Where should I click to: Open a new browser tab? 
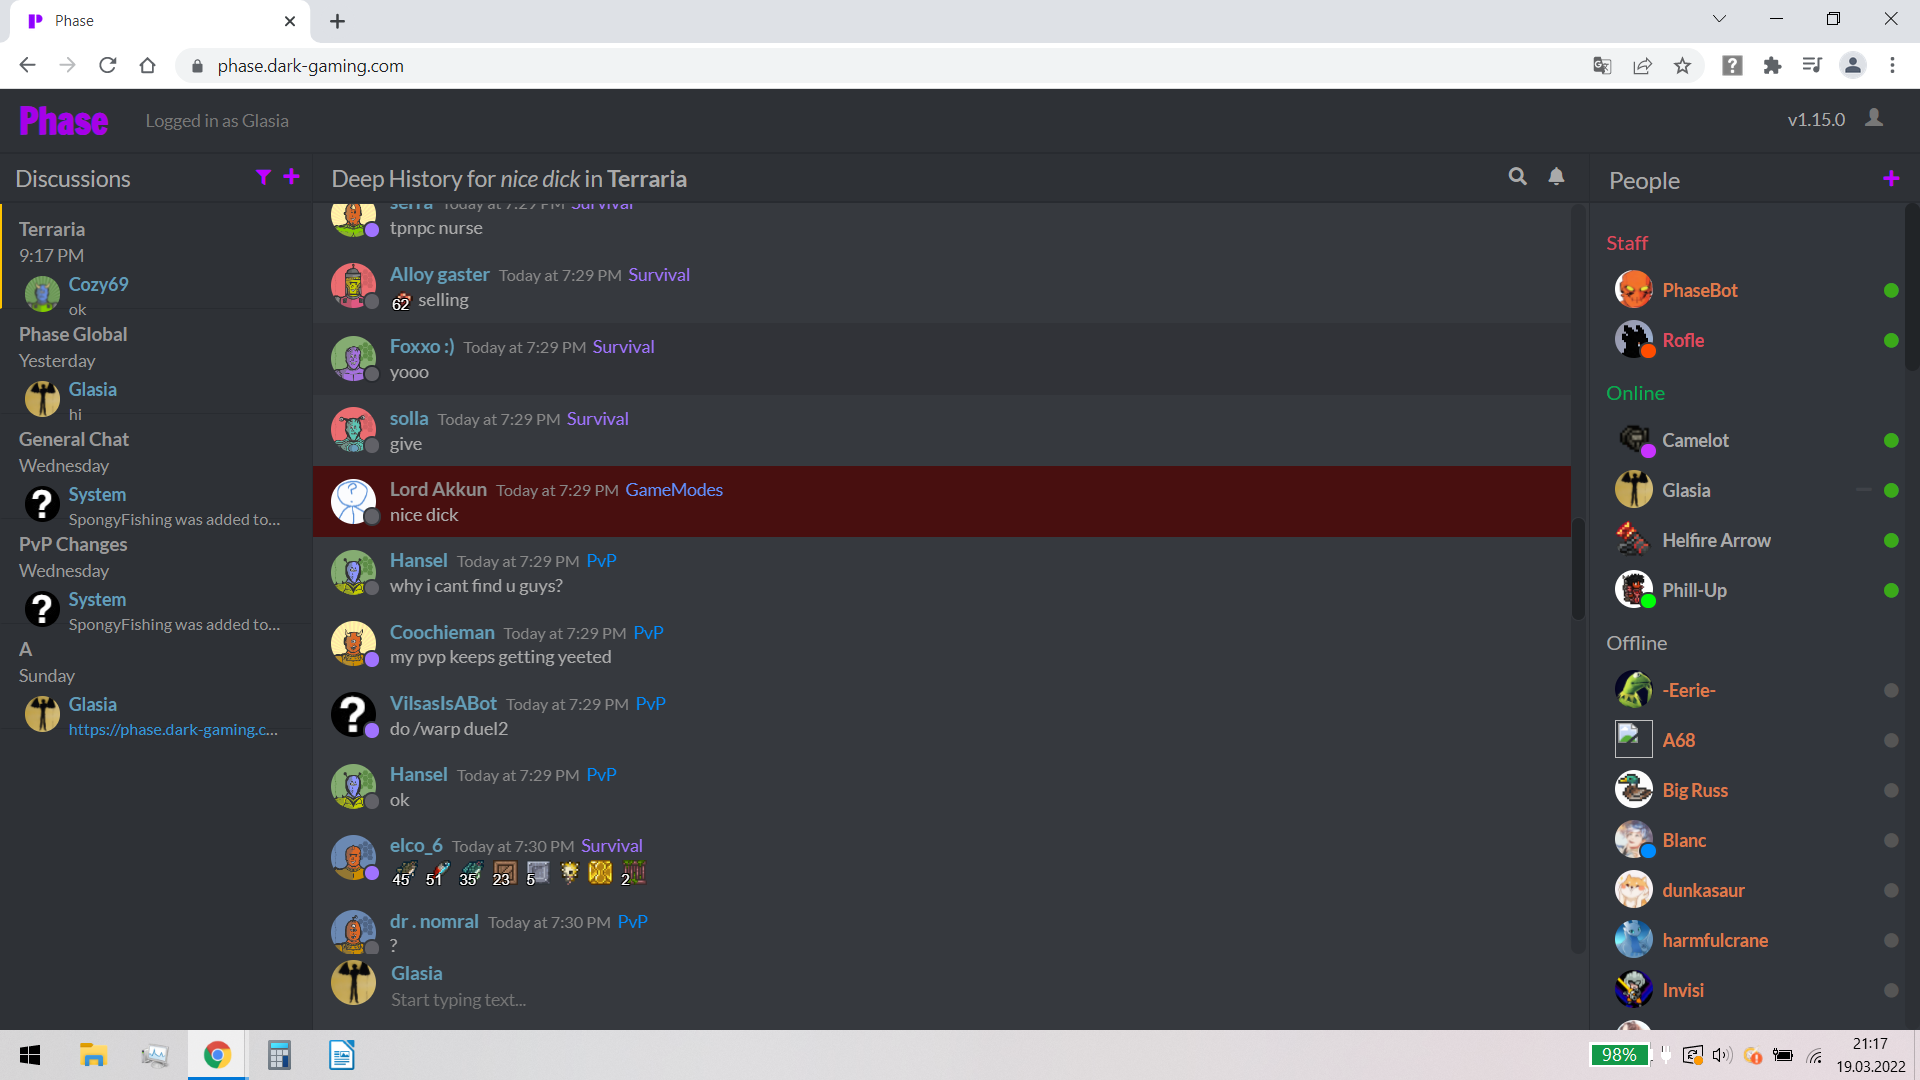(337, 21)
